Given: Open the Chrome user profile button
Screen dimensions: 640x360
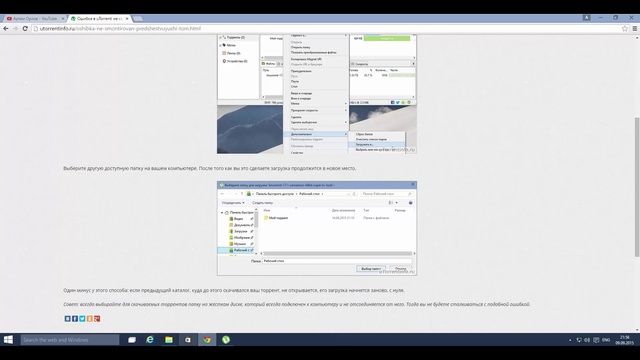Looking at the screenshot, I should [587, 18].
